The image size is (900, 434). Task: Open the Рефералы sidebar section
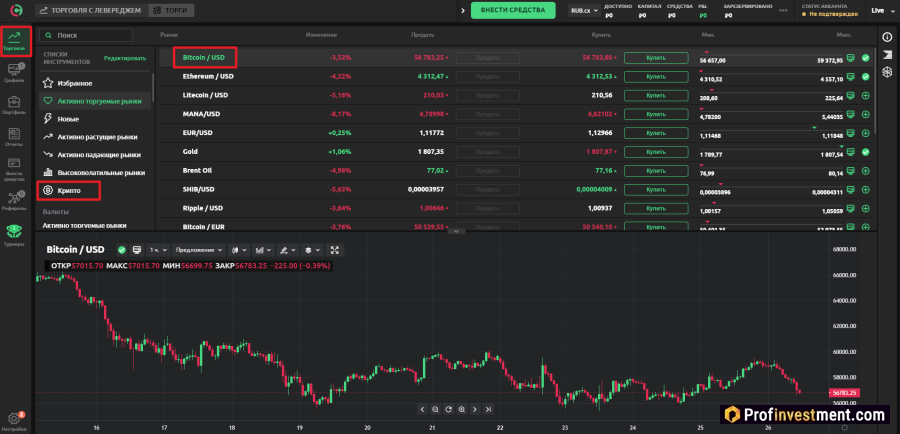point(15,202)
